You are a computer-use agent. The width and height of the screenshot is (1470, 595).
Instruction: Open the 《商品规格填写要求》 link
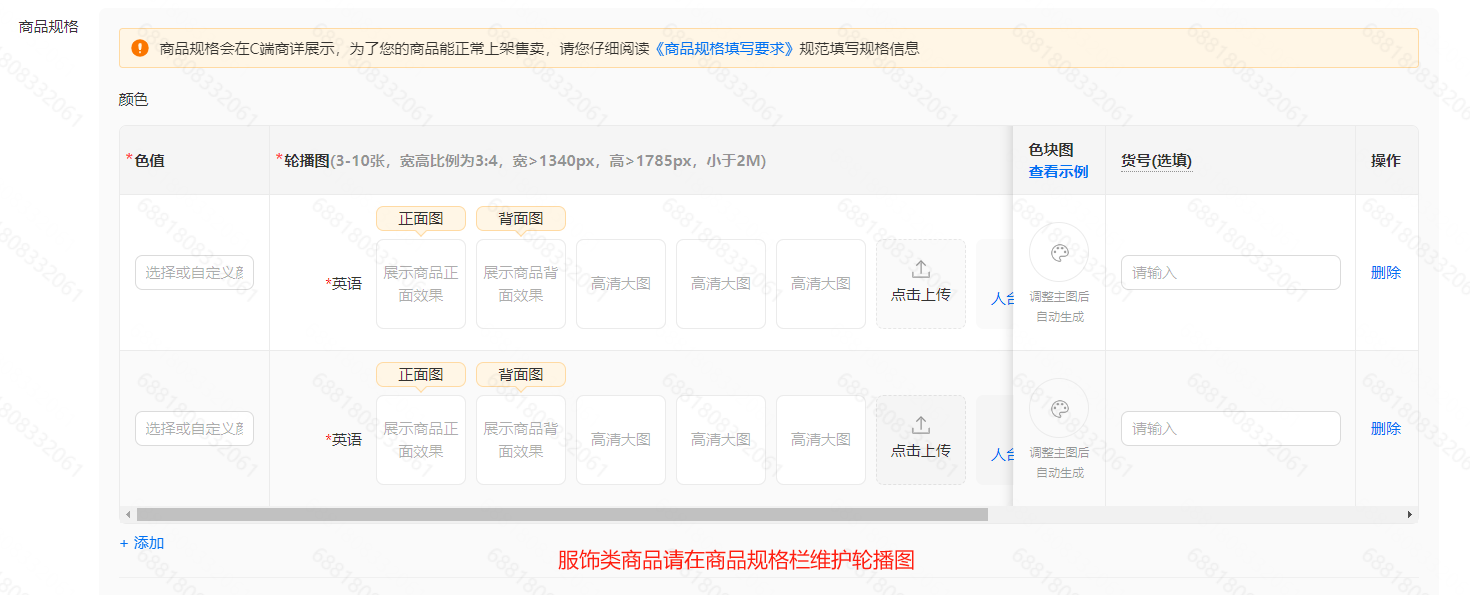[x=725, y=48]
